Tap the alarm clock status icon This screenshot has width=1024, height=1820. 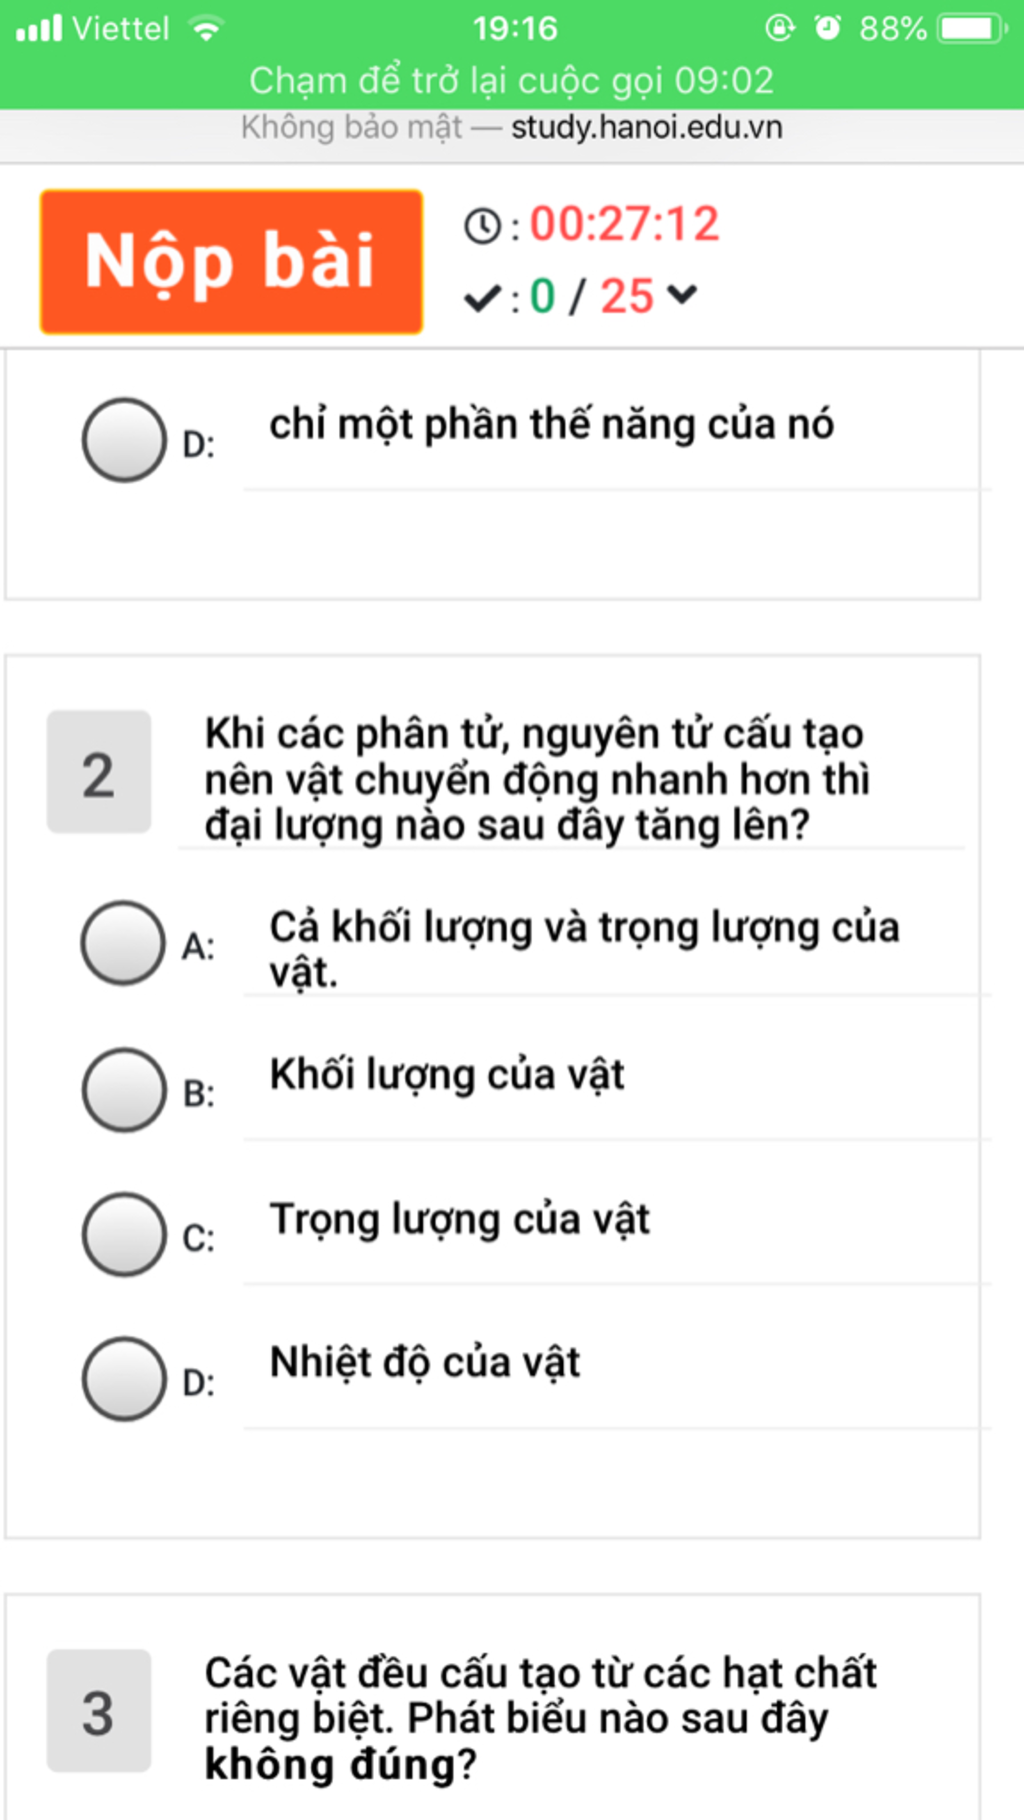tap(827, 28)
